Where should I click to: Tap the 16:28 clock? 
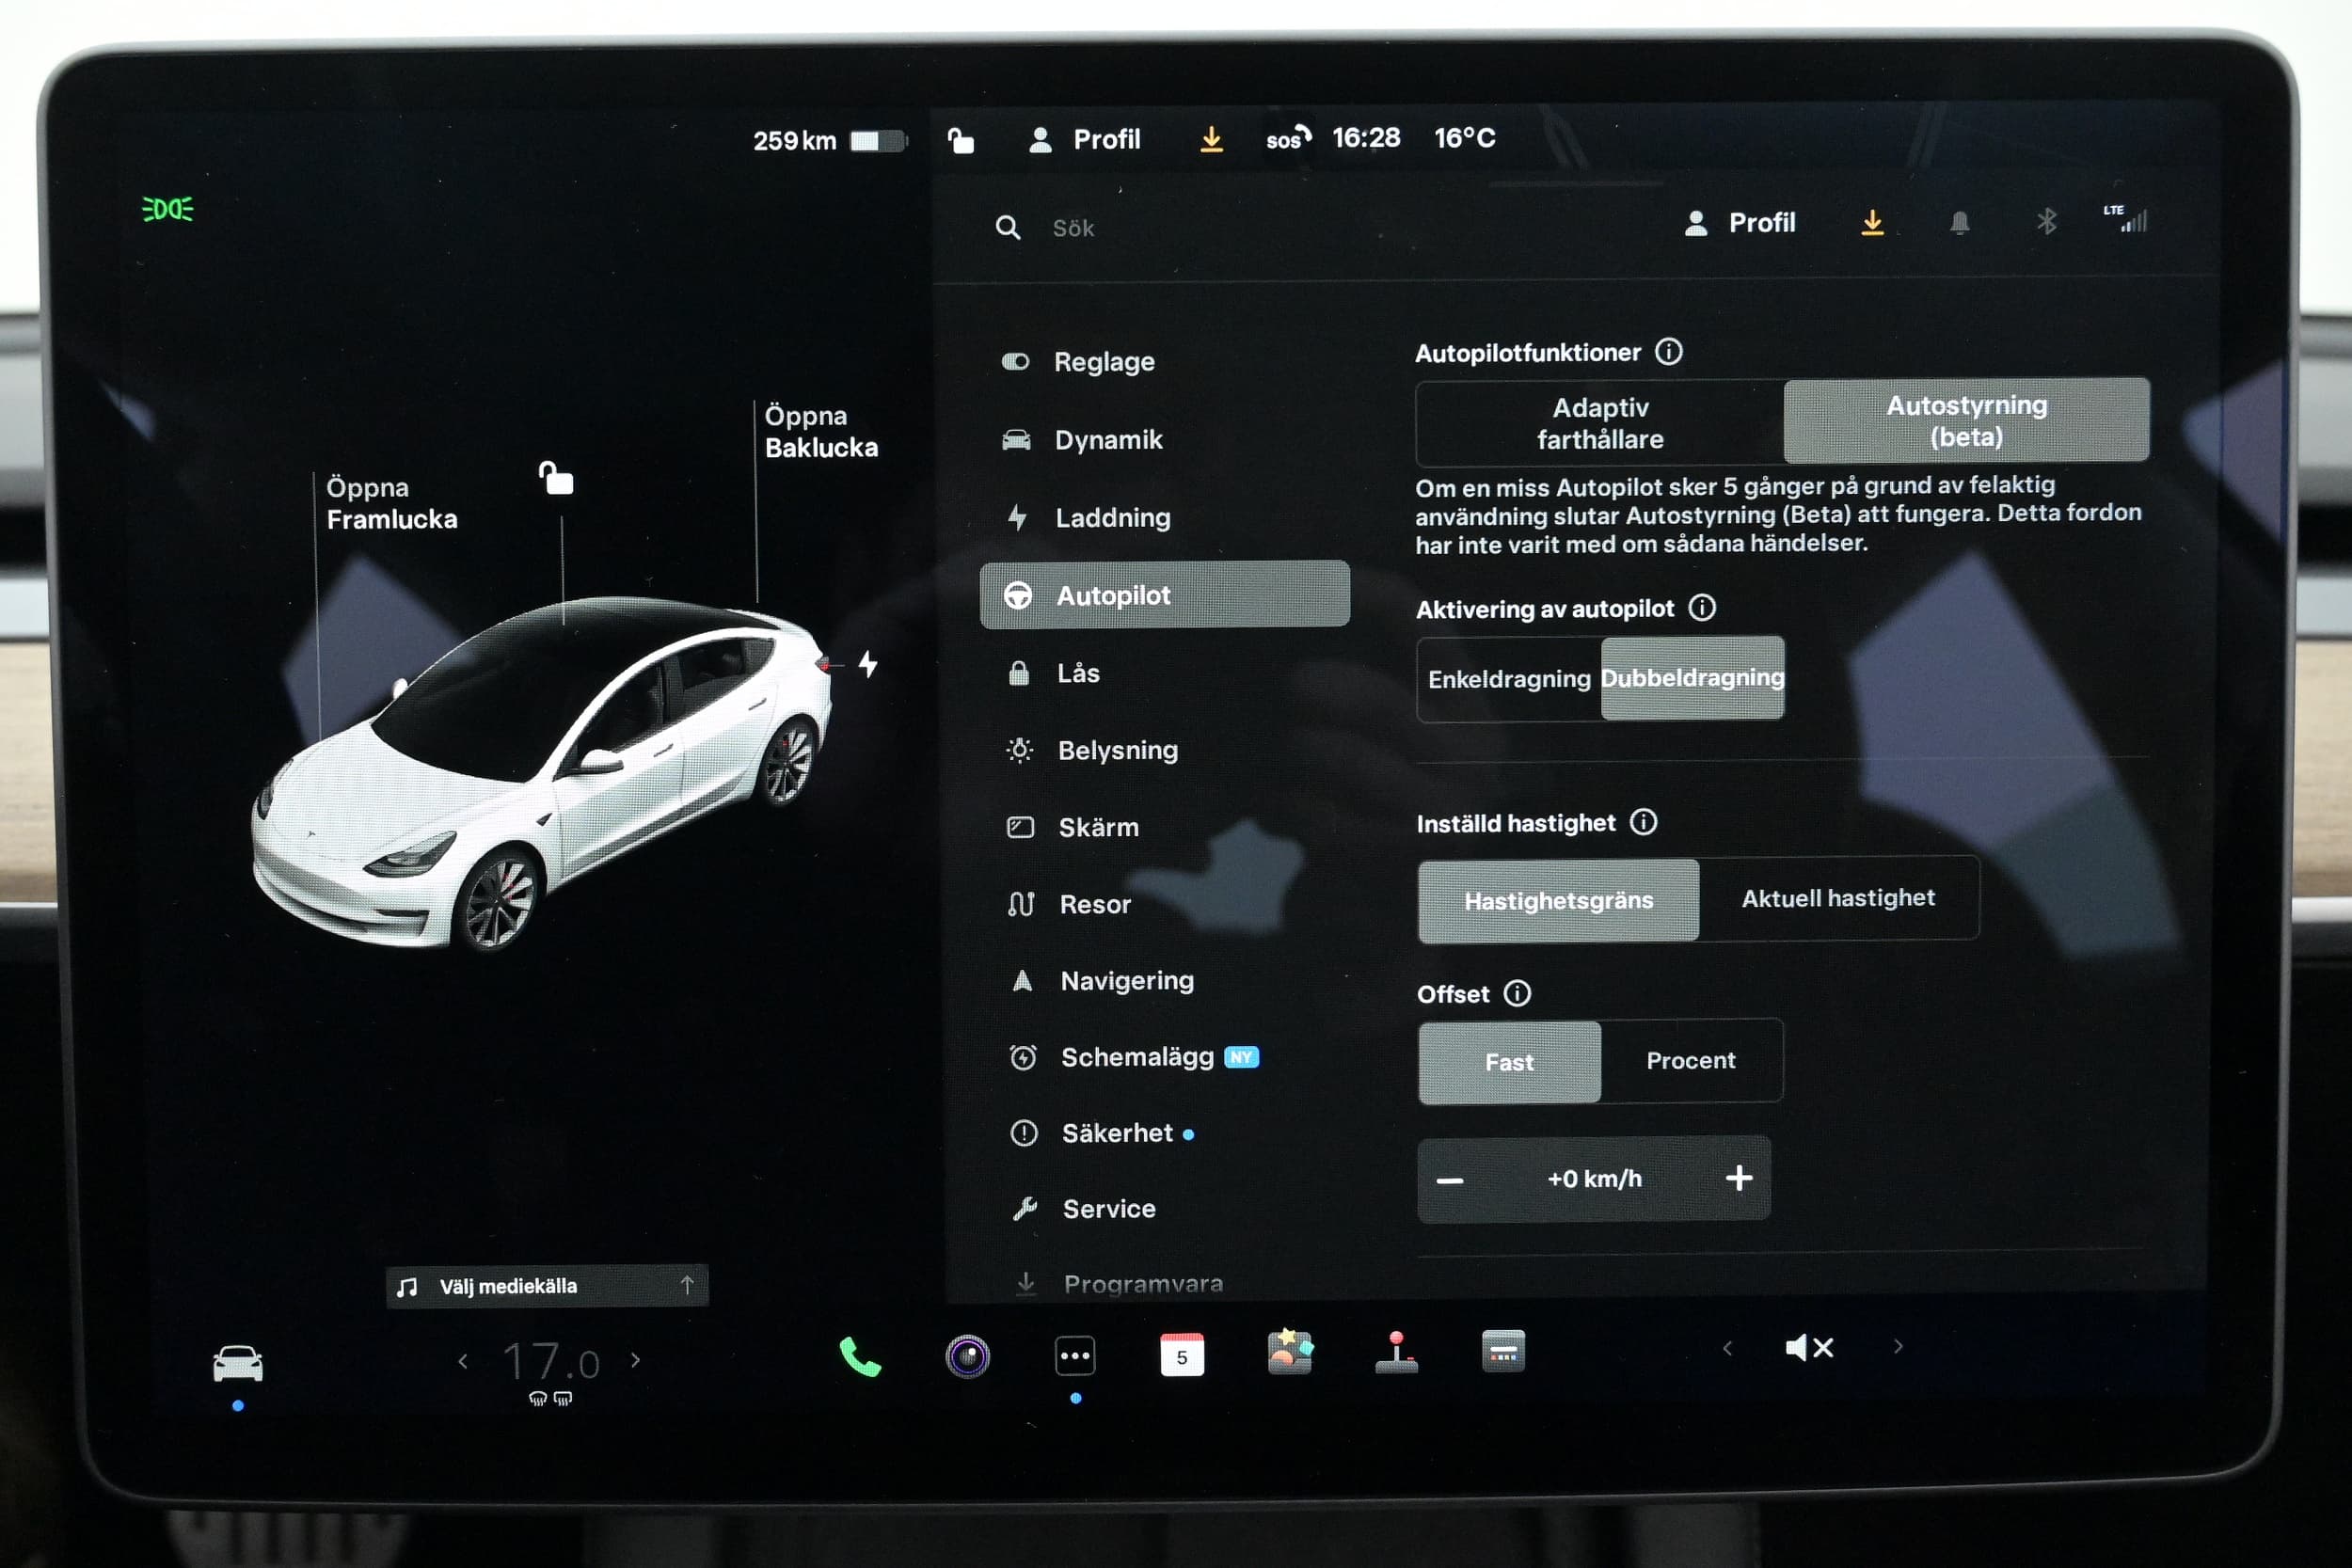[1366, 138]
